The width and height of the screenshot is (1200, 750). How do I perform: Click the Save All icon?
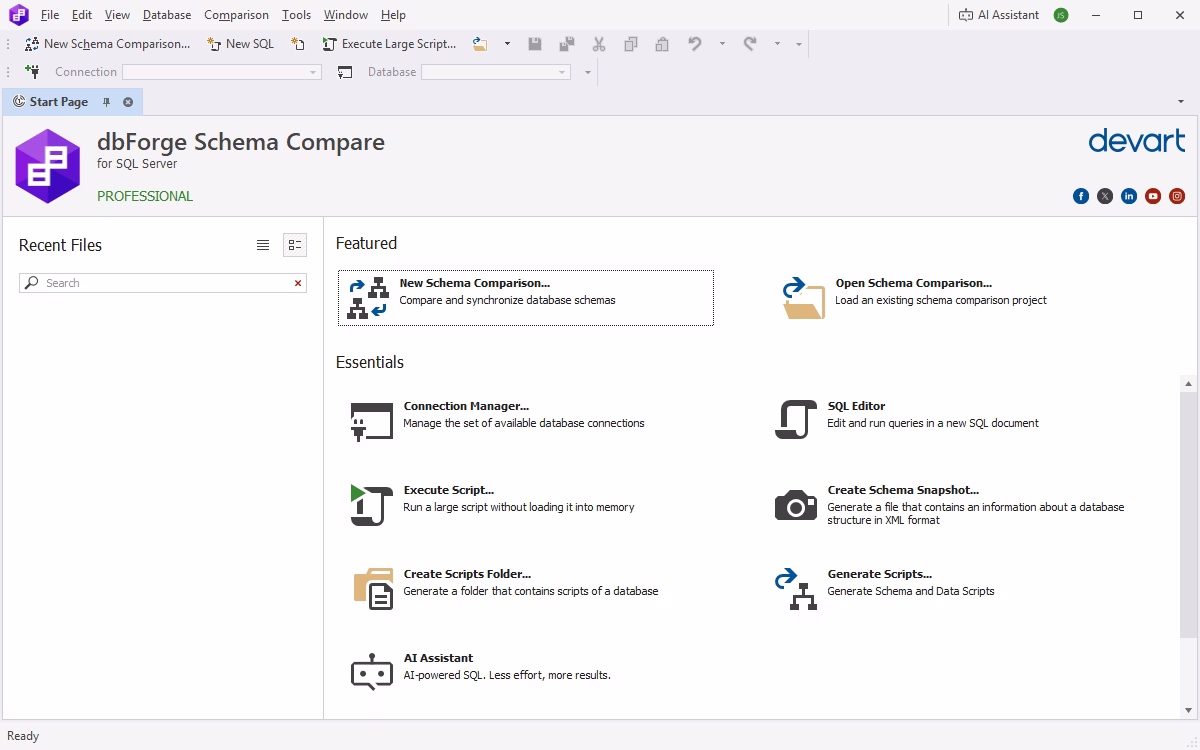[567, 44]
